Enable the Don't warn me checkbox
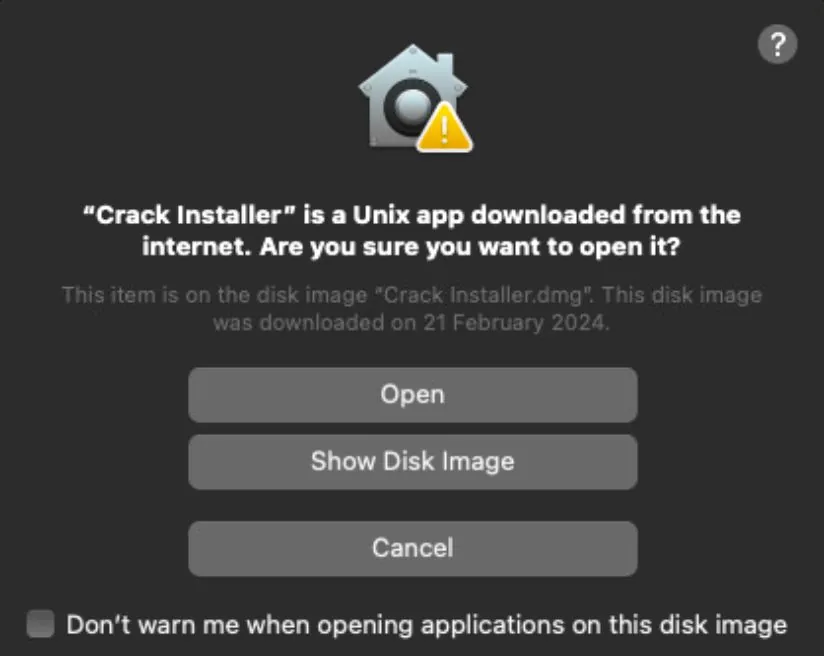 (41, 625)
